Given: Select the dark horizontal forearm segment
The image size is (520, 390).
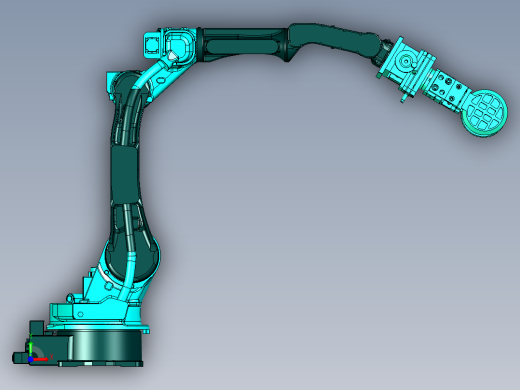Looking at the screenshot, I should (243, 44).
